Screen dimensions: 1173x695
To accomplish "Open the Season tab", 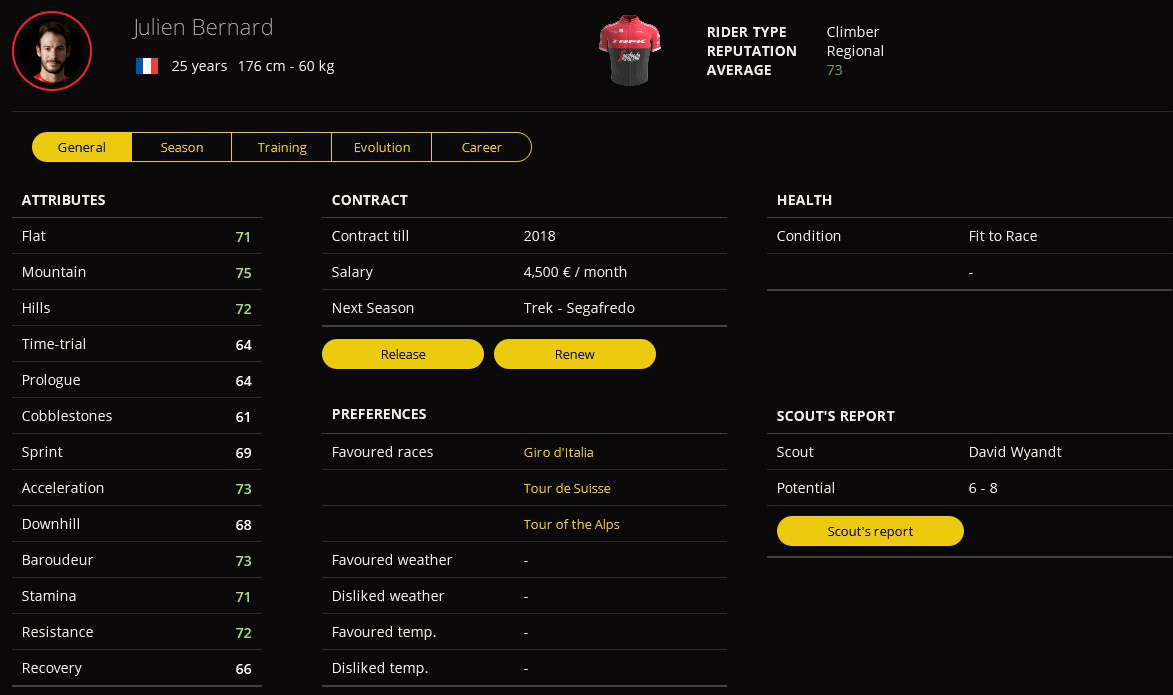I will coord(182,147).
